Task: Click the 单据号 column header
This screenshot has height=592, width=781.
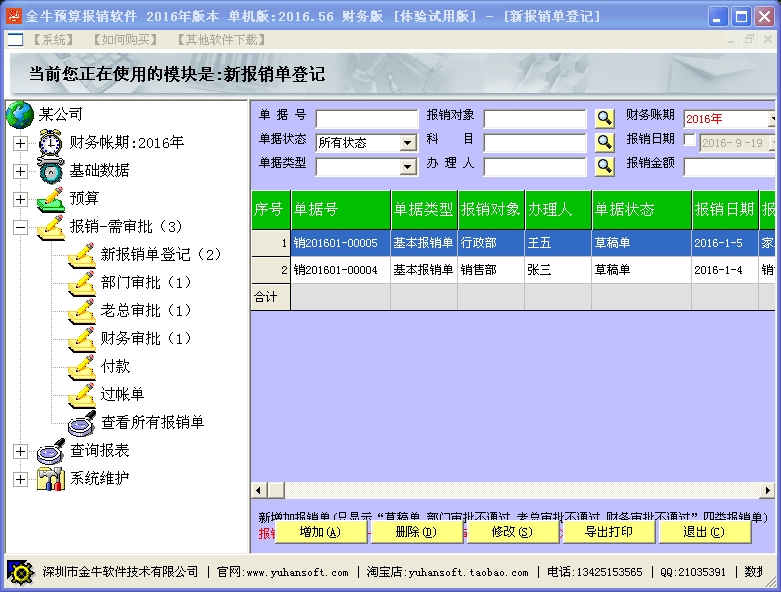Action: [x=341, y=209]
